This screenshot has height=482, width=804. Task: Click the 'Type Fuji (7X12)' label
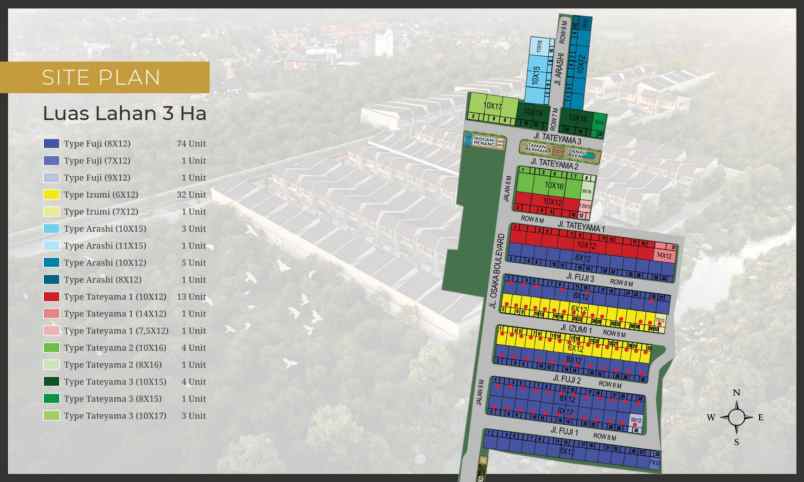[x=97, y=160]
